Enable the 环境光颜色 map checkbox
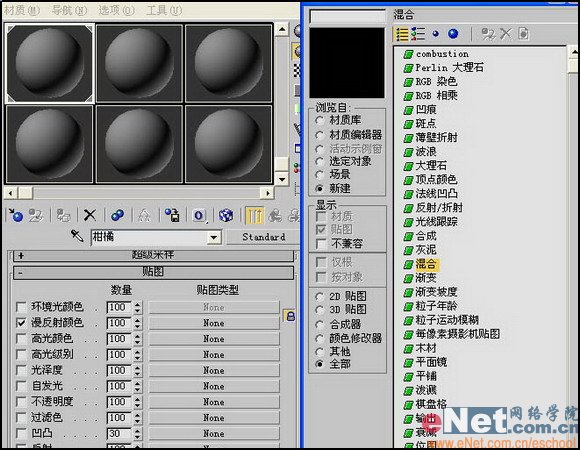The width and height of the screenshot is (580, 450). [21, 307]
